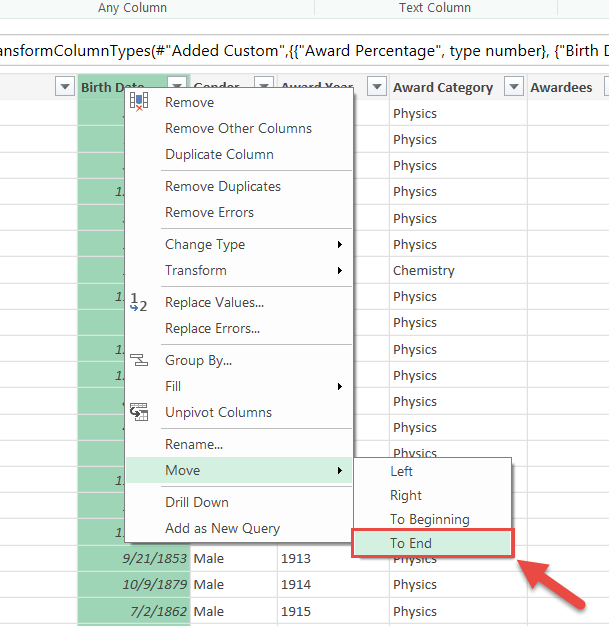Screen dimensions: 609x626
Task: Select Add as New Query
Action: (x=222, y=528)
